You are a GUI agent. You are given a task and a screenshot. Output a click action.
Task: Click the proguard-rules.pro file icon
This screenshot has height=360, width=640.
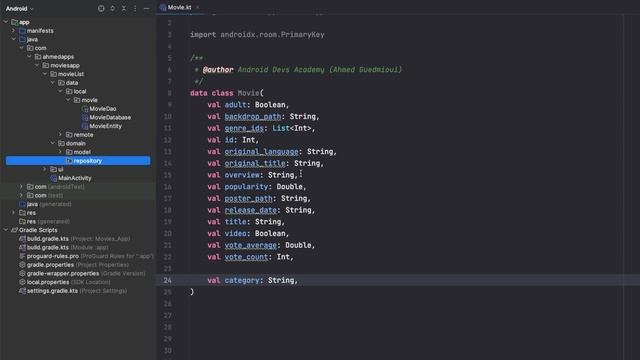tap(22, 256)
